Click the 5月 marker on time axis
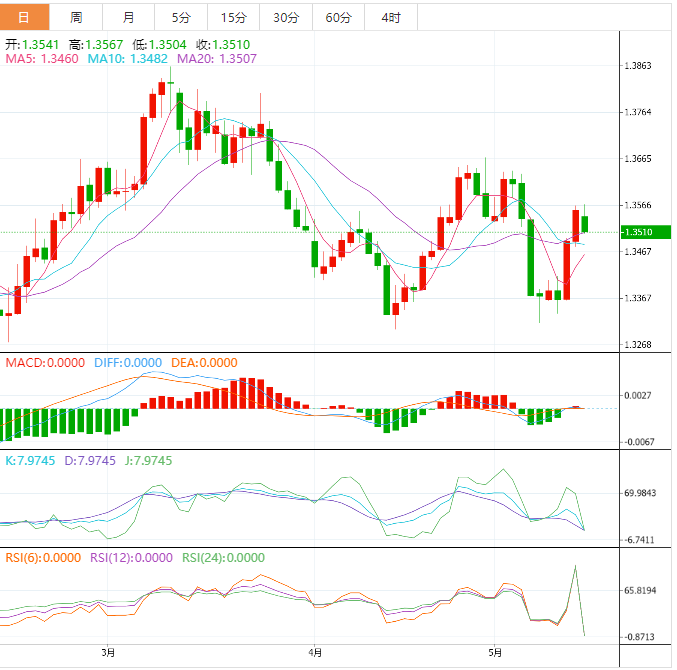 coord(494,653)
